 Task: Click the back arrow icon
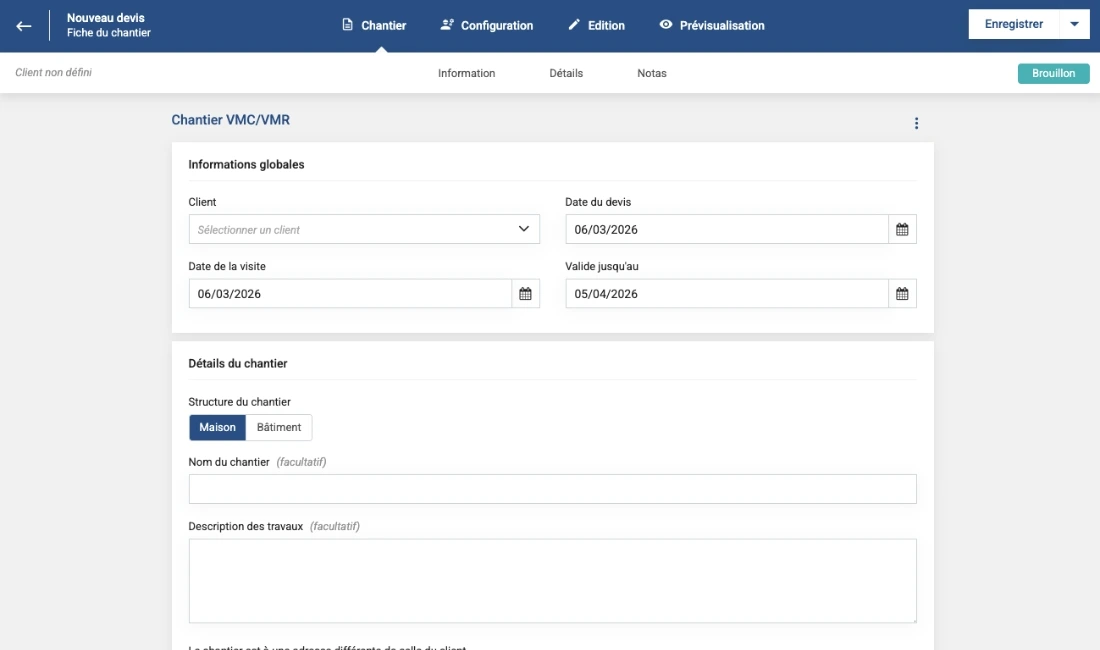tap(24, 26)
